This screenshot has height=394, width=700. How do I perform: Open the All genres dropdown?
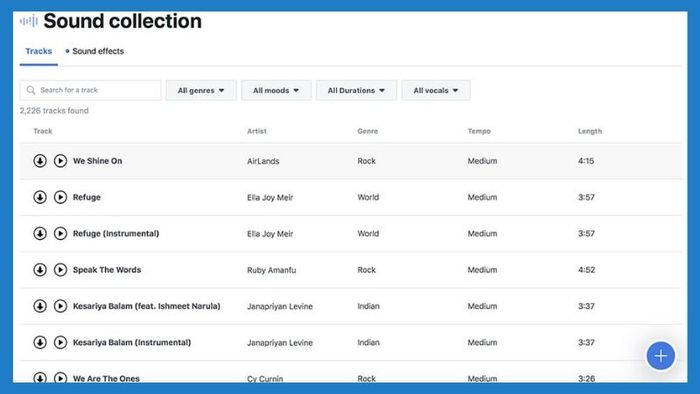[x=201, y=90]
